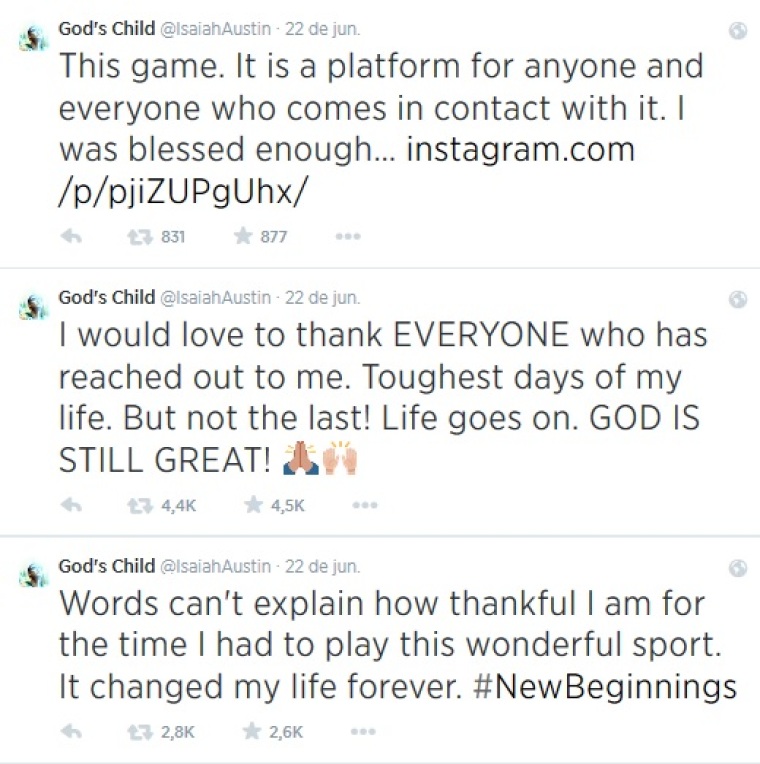Open the @IsaiahAustin handle on the second tweet
Screen dimensions: 760x764
click(x=215, y=297)
